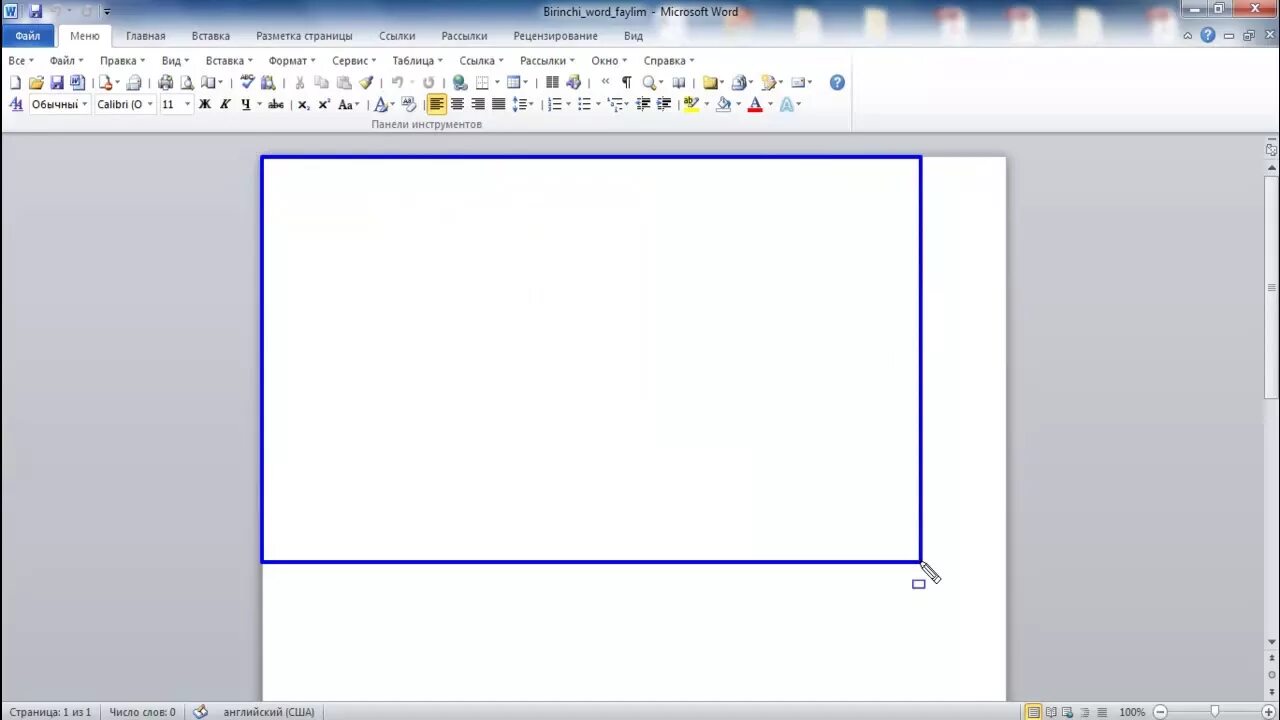
Task: Decrease indent icon
Action: [643, 104]
